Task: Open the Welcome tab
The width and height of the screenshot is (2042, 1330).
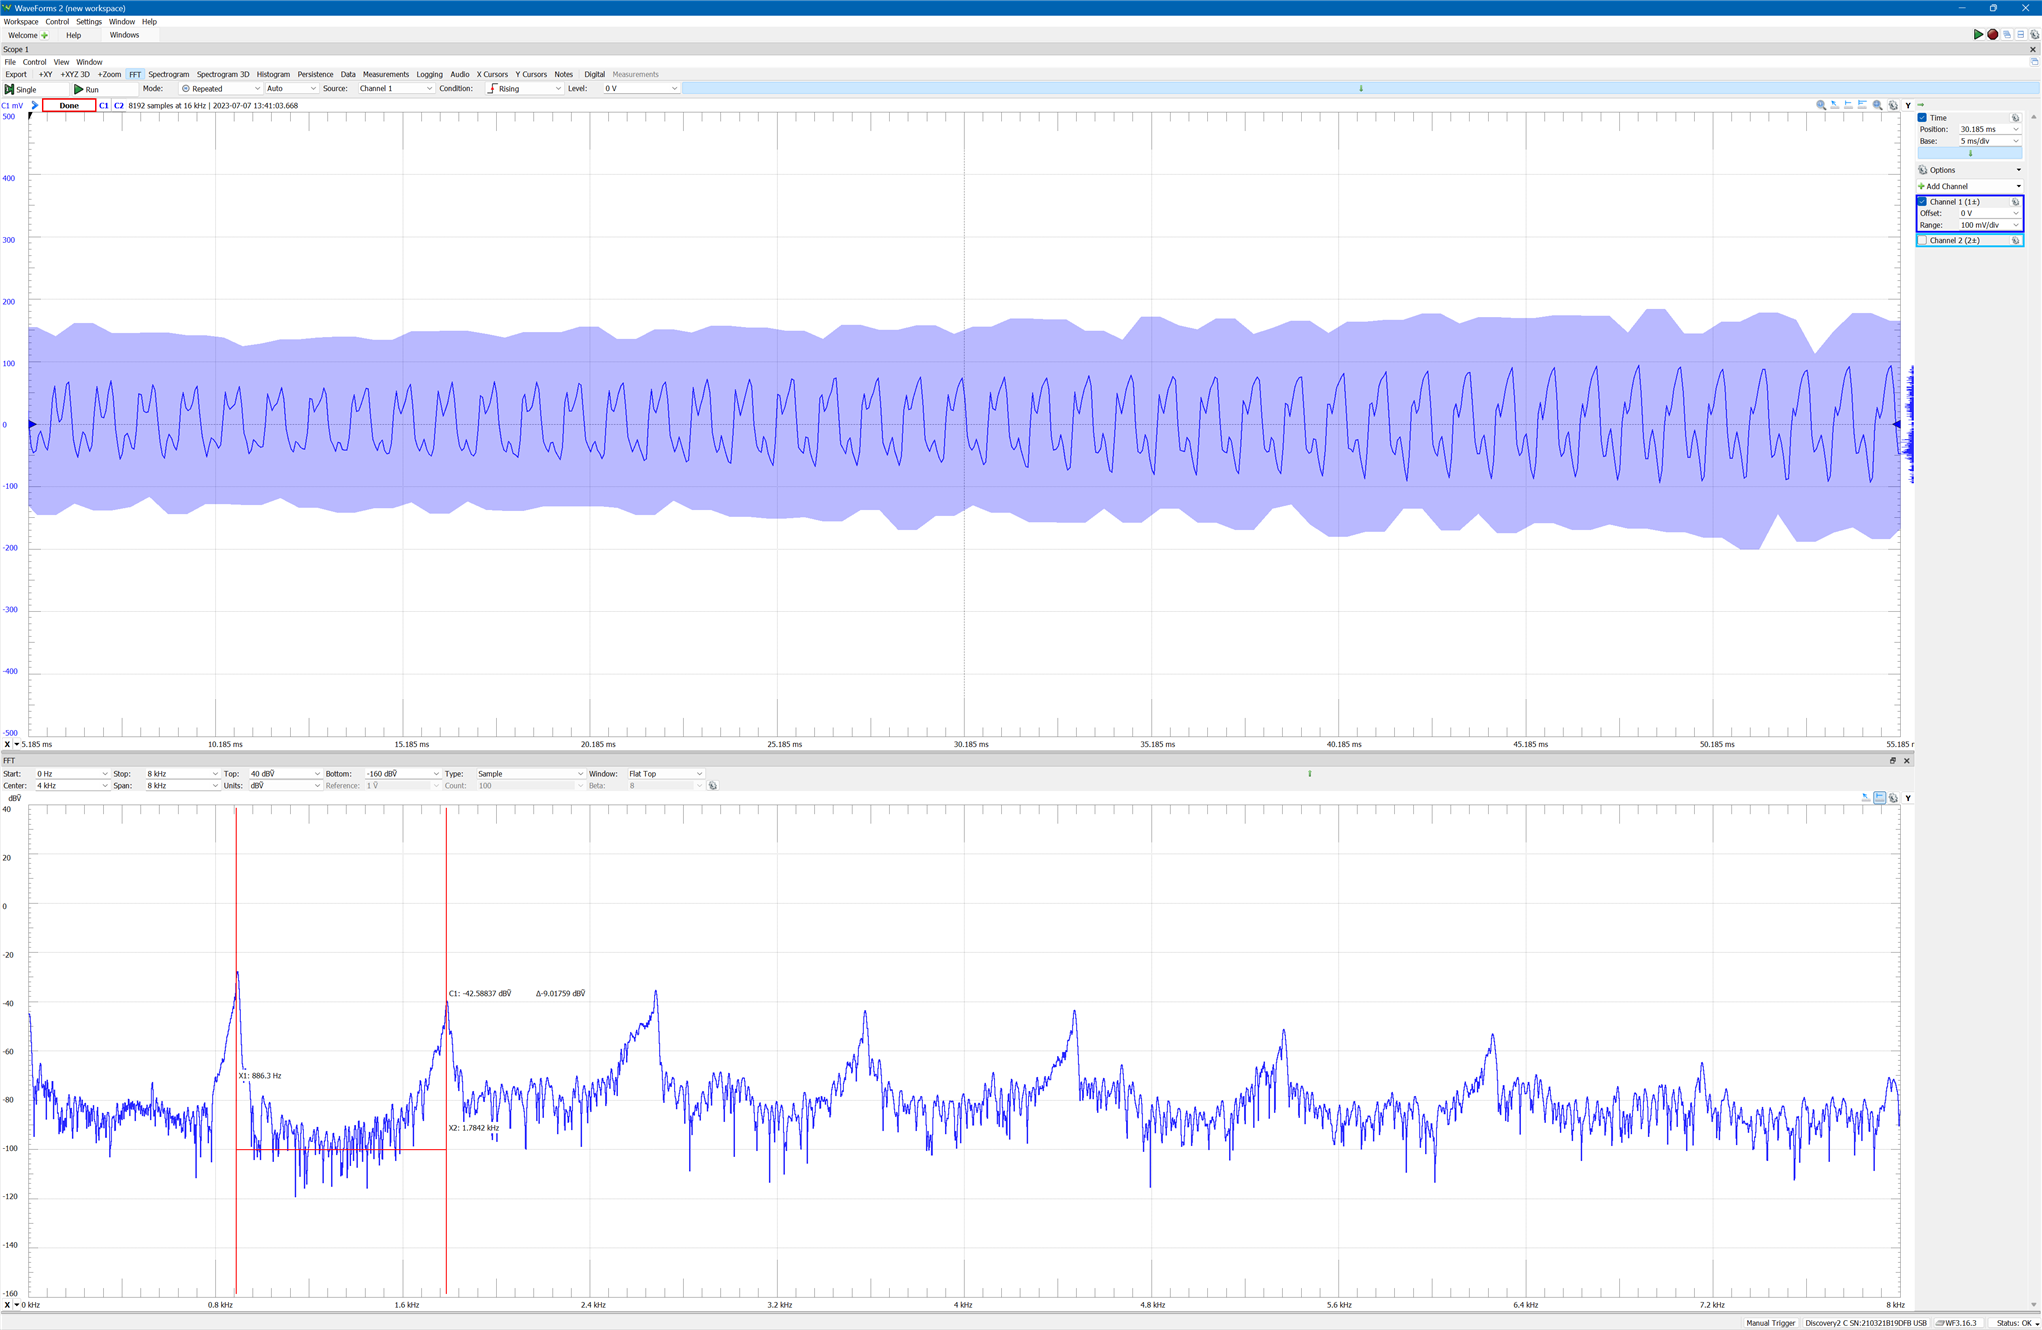Action: [x=27, y=35]
